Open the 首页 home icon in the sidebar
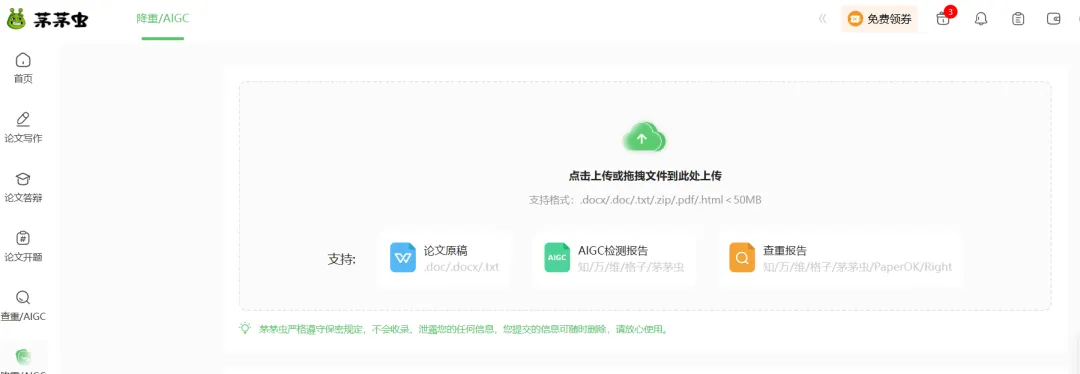This screenshot has width=1080, height=374. click(x=23, y=59)
